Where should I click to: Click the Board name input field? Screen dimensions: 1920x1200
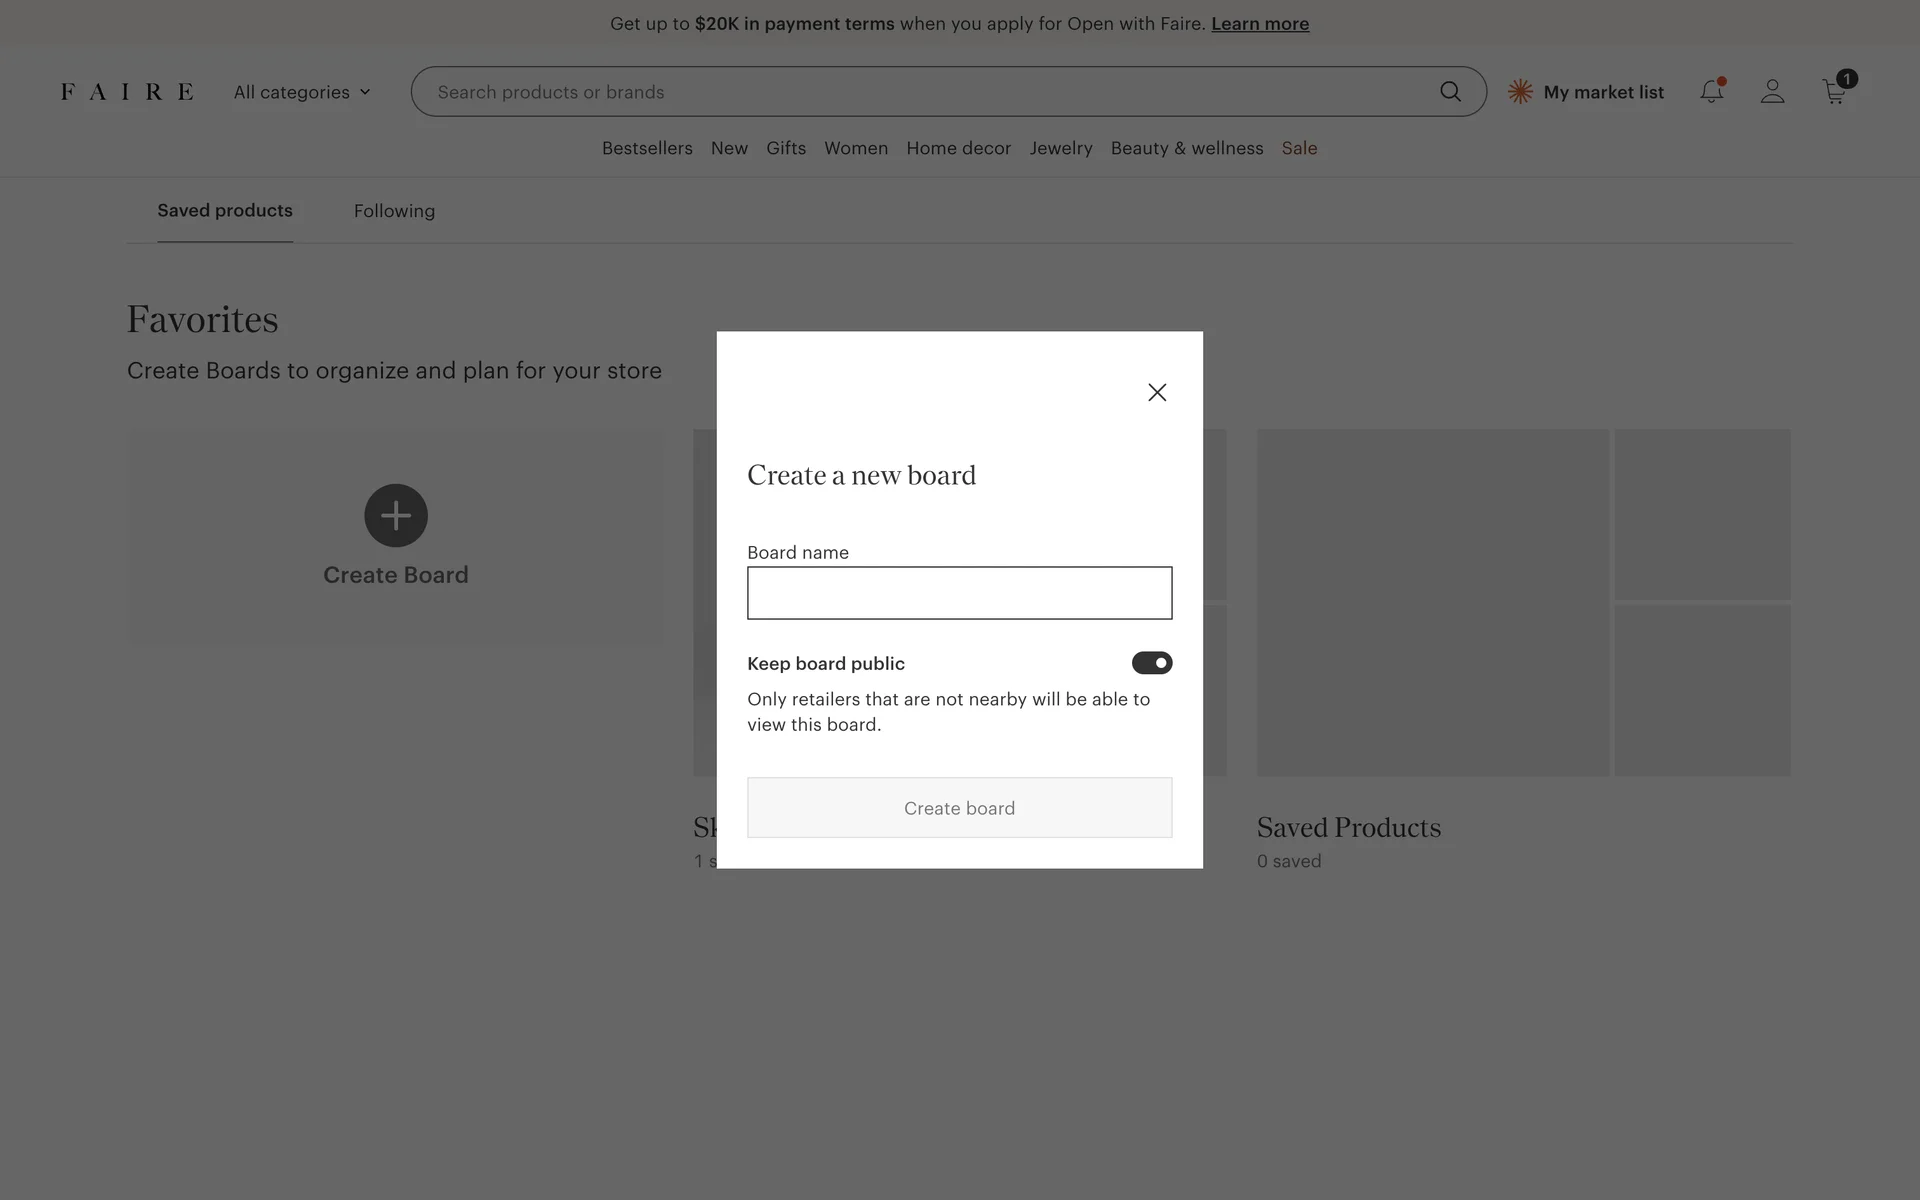959,593
